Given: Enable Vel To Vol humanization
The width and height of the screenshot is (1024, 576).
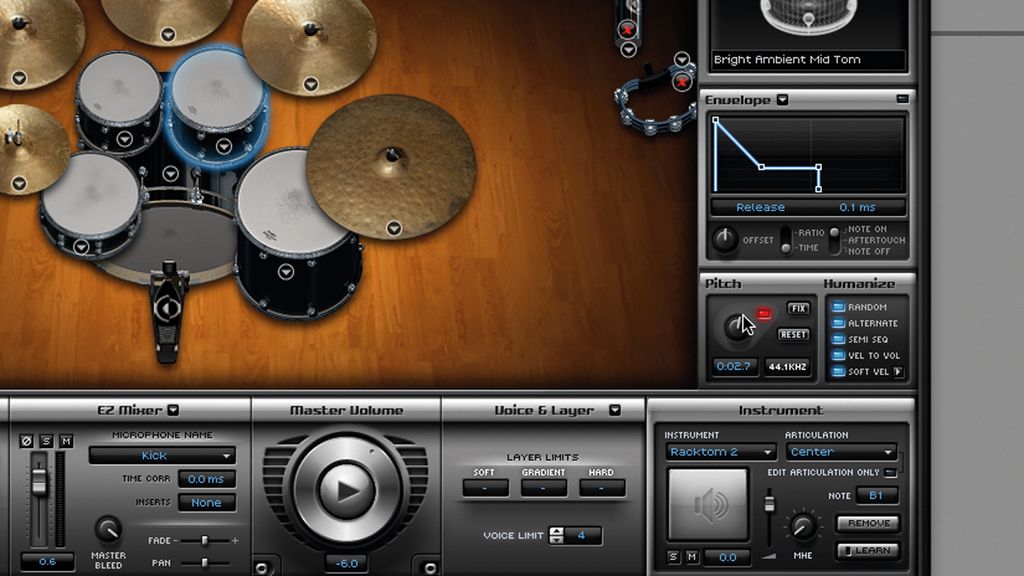Looking at the screenshot, I should point(839,357).
